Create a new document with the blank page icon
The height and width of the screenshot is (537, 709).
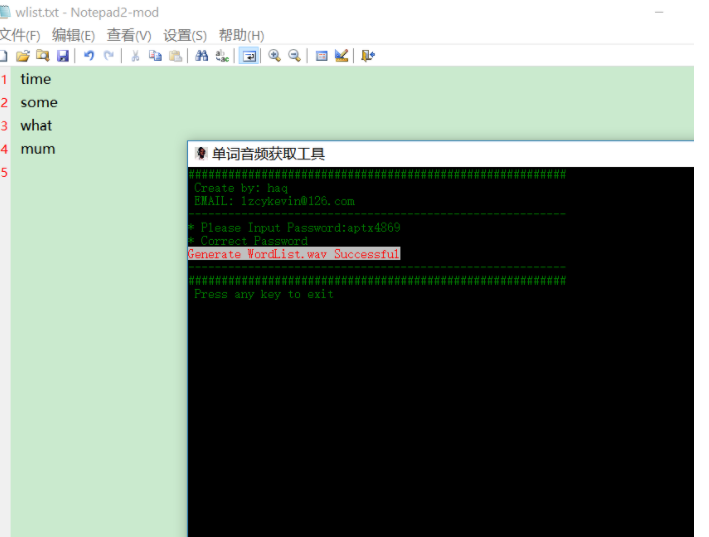point(3,56)
